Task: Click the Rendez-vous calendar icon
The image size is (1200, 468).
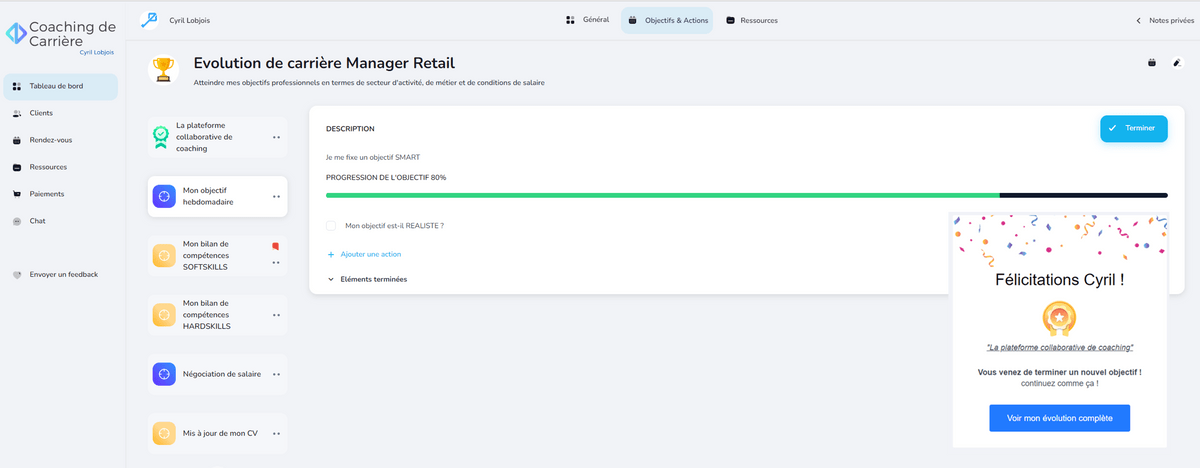Action: [17, 140]
